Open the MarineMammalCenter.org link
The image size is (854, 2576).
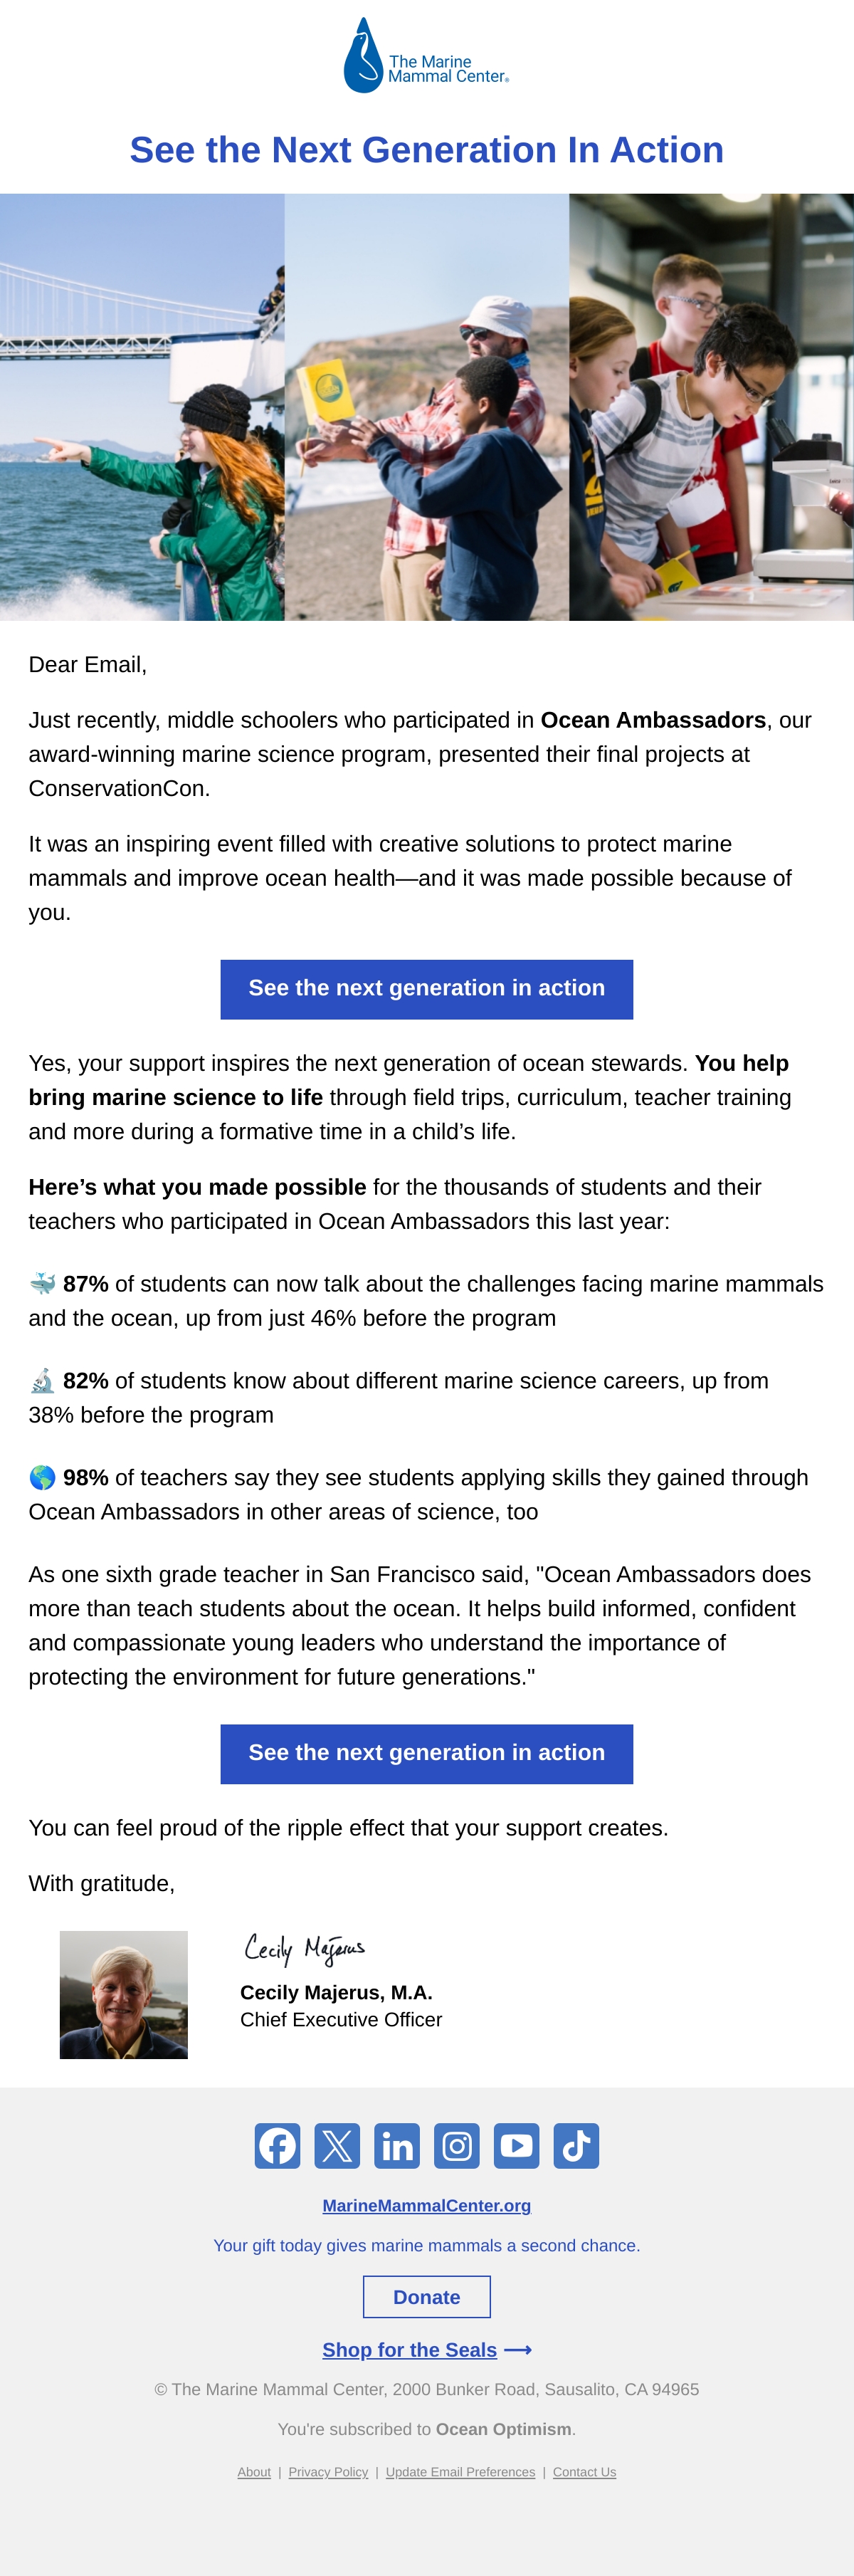click(427, 2206)
